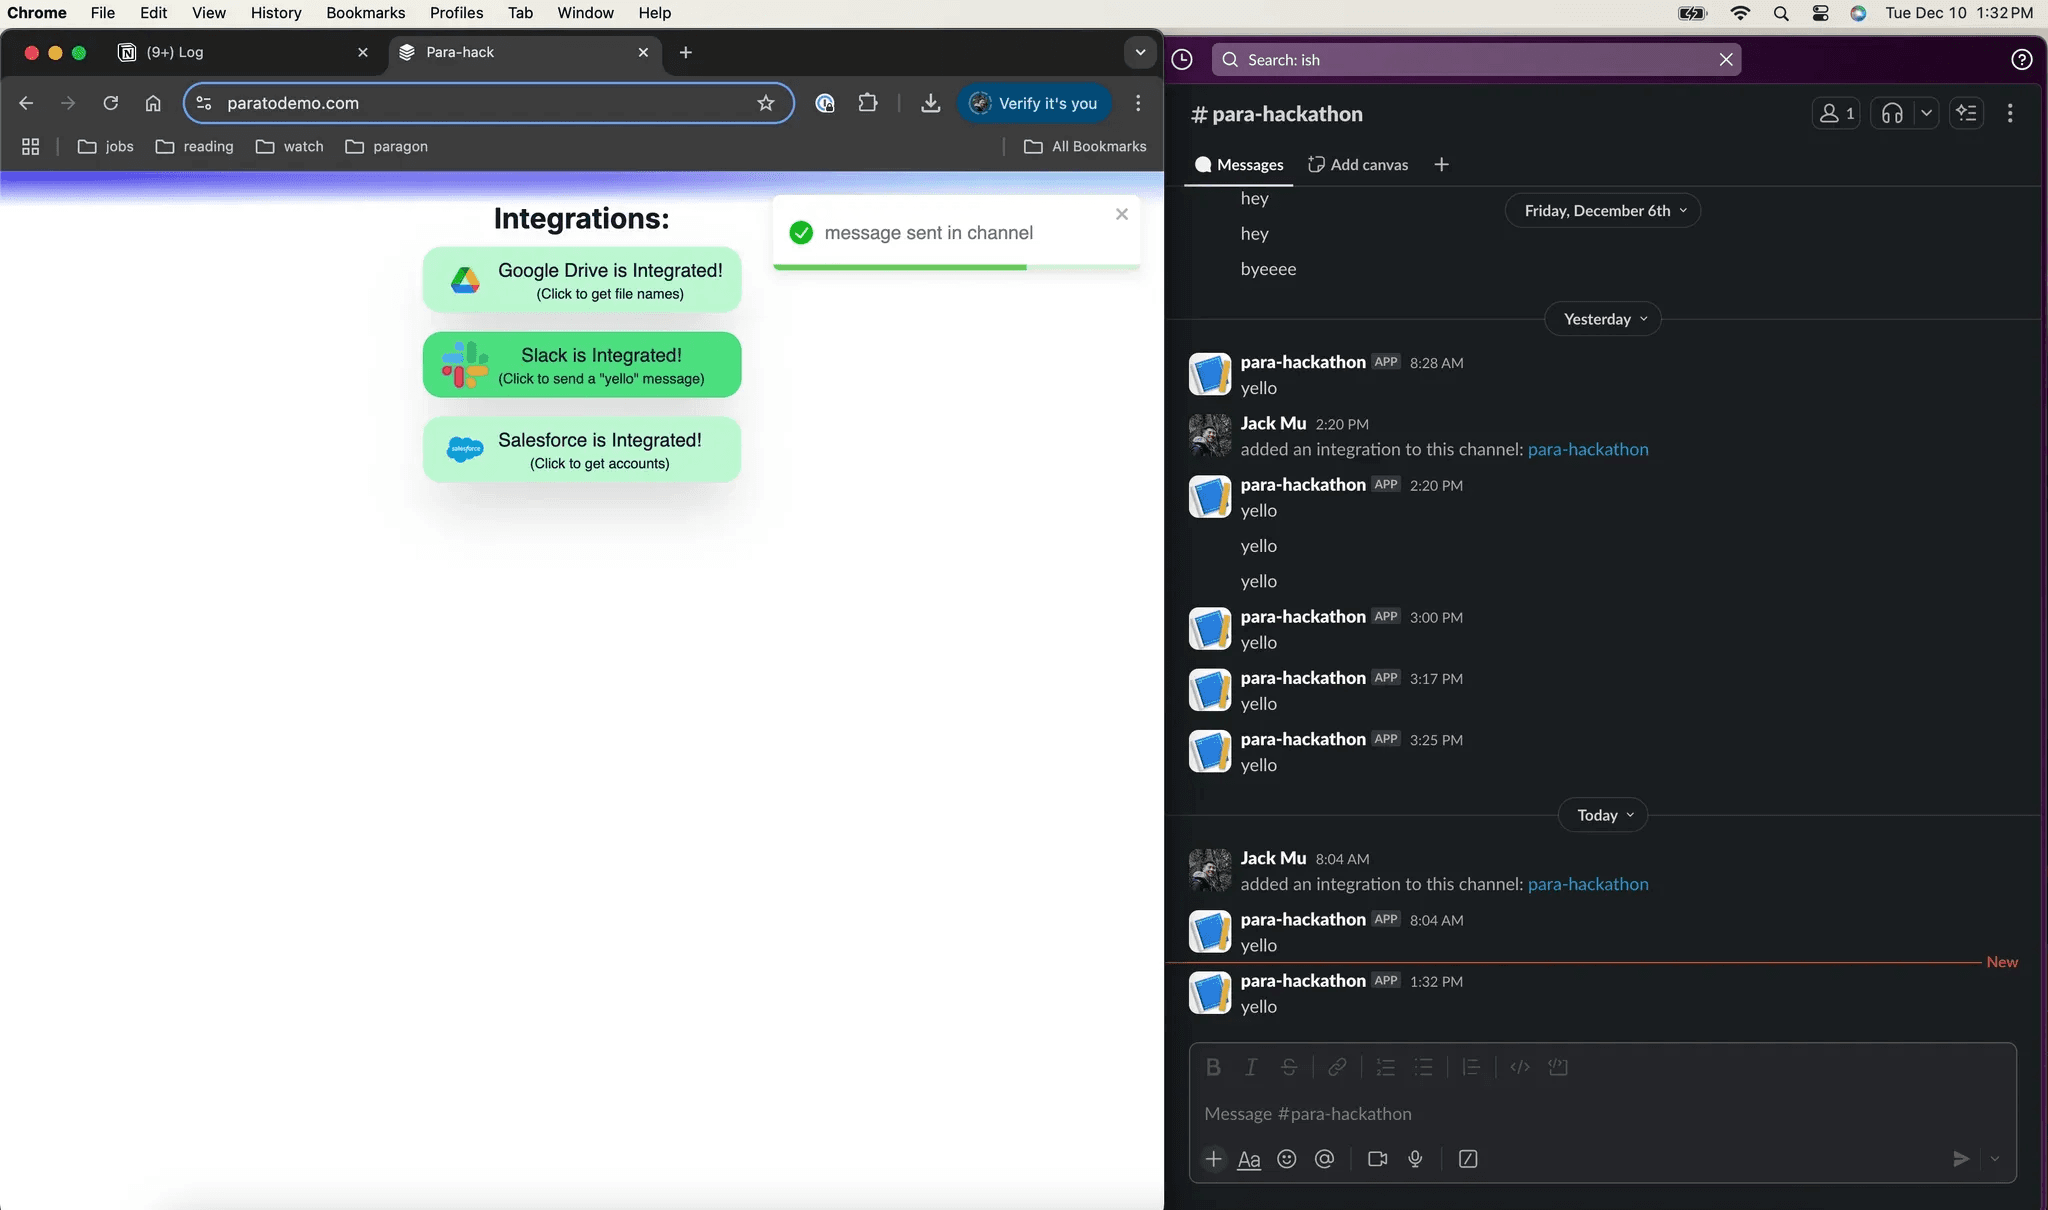Open the Friday, December 6th date dropdown
The image size is (2048, 1210).
coord(1603,210)
